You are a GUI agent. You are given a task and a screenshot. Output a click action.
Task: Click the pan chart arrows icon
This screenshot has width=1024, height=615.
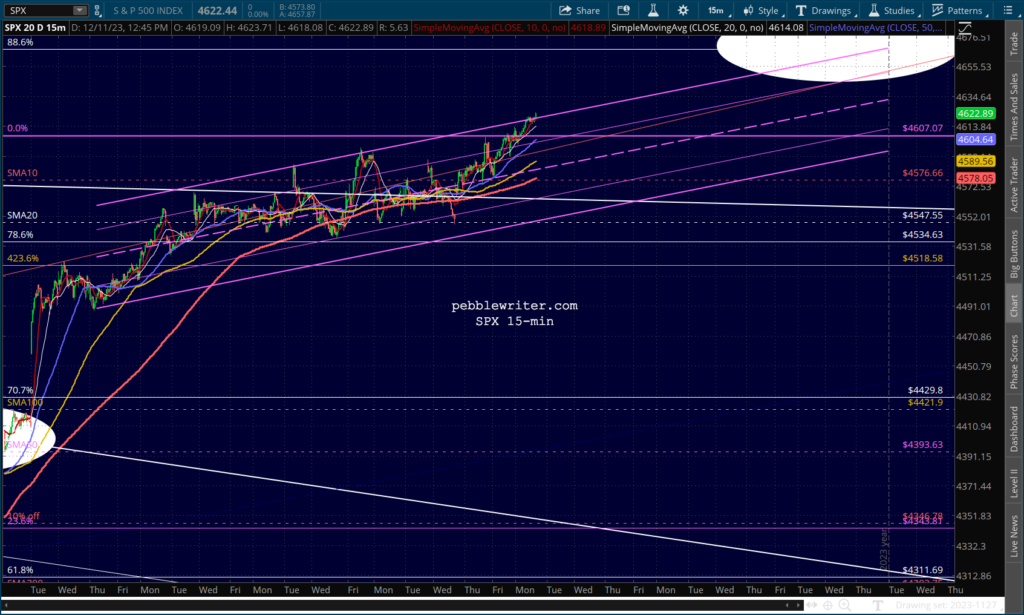coord(811,605)
